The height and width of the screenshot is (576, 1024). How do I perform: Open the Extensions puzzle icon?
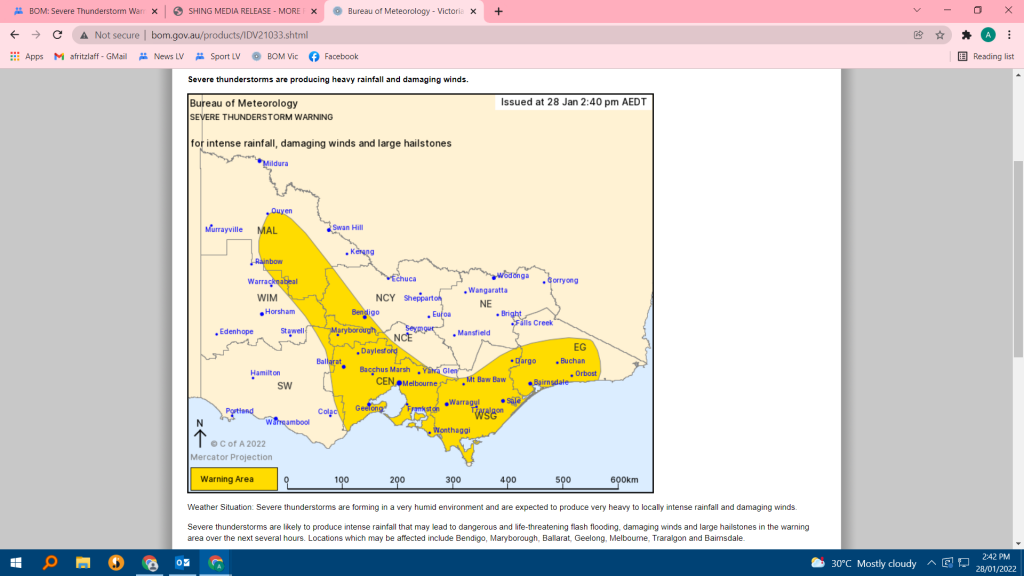967,35
